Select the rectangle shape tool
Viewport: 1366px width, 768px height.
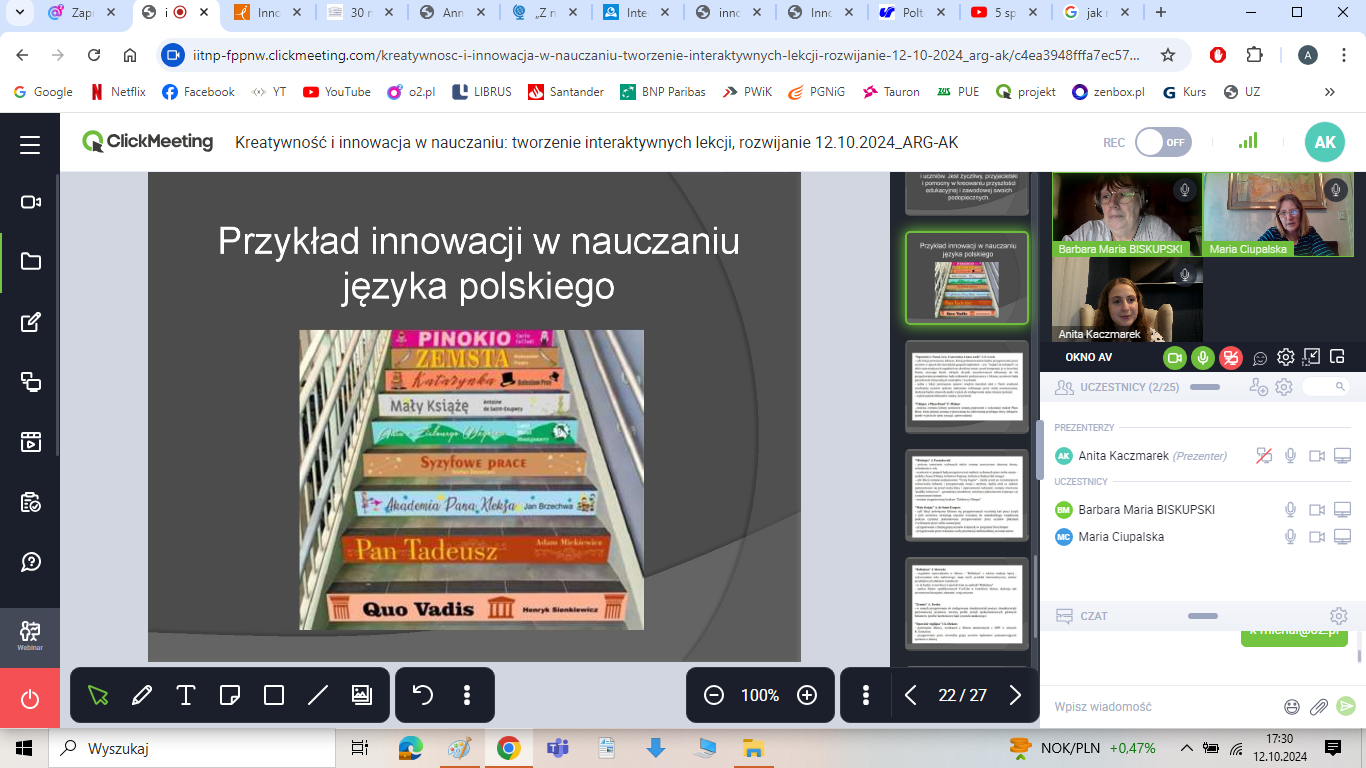point(274,695)
